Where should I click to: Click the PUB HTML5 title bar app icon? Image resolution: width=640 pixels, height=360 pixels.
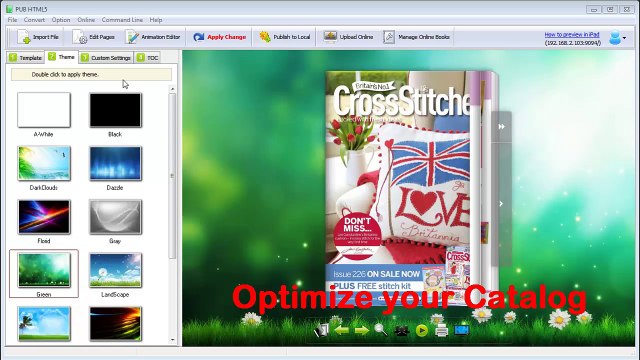tap(9, 9)
